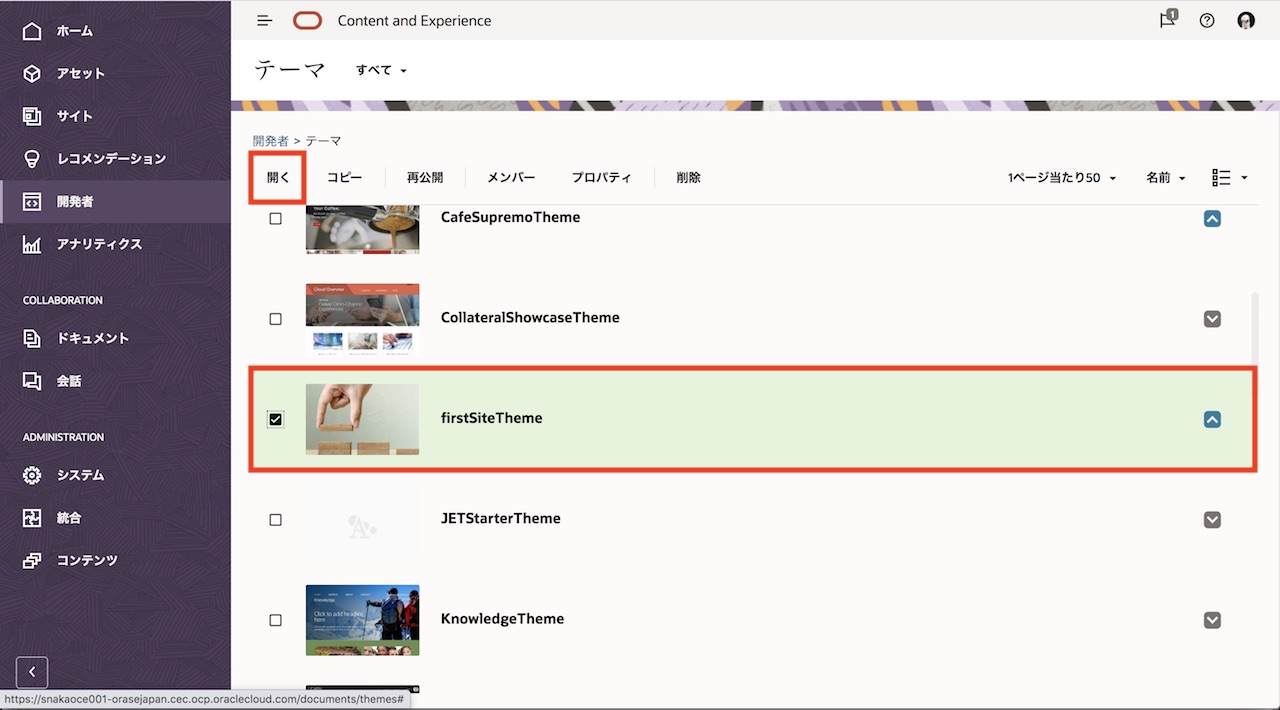
Task: Click the 開く button in toolbar
Action: pyautogui.click(x=278, y=177)
